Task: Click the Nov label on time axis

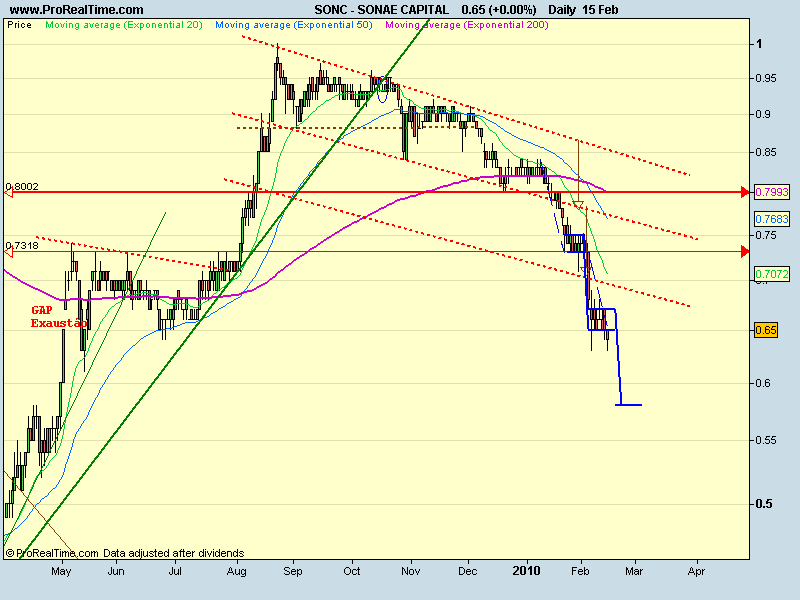Action: [x=411, y=571]
